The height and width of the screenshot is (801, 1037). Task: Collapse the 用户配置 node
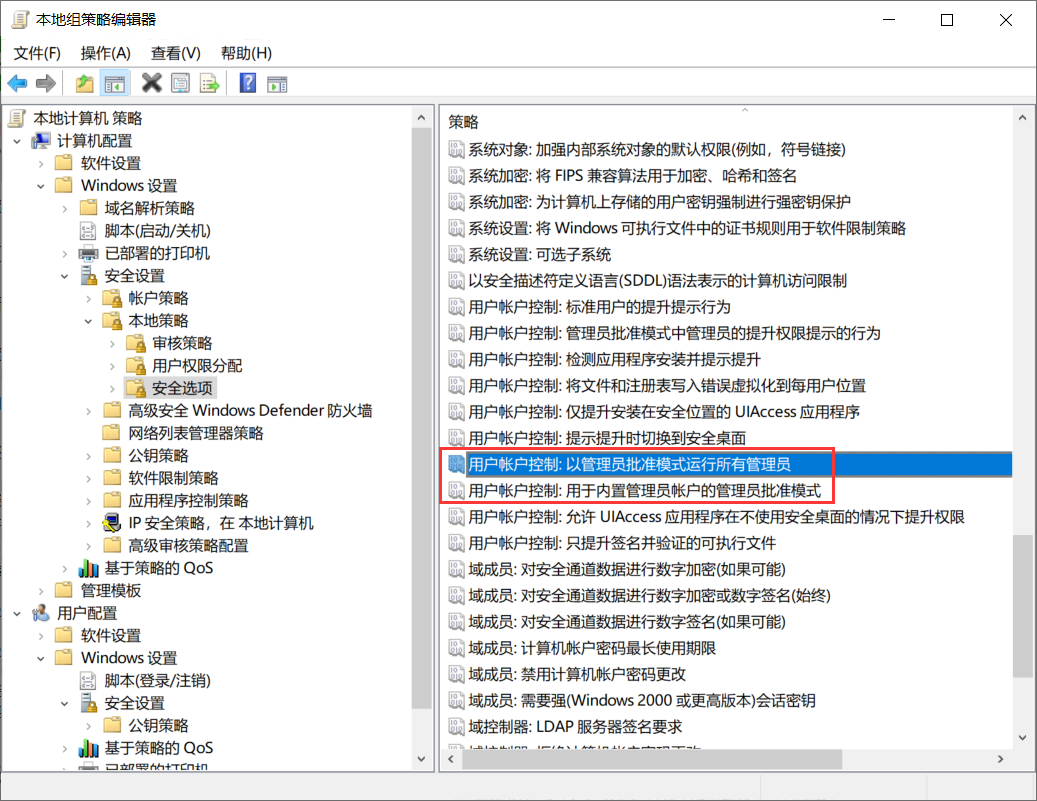pyautogui.click(x=17, y=613)
